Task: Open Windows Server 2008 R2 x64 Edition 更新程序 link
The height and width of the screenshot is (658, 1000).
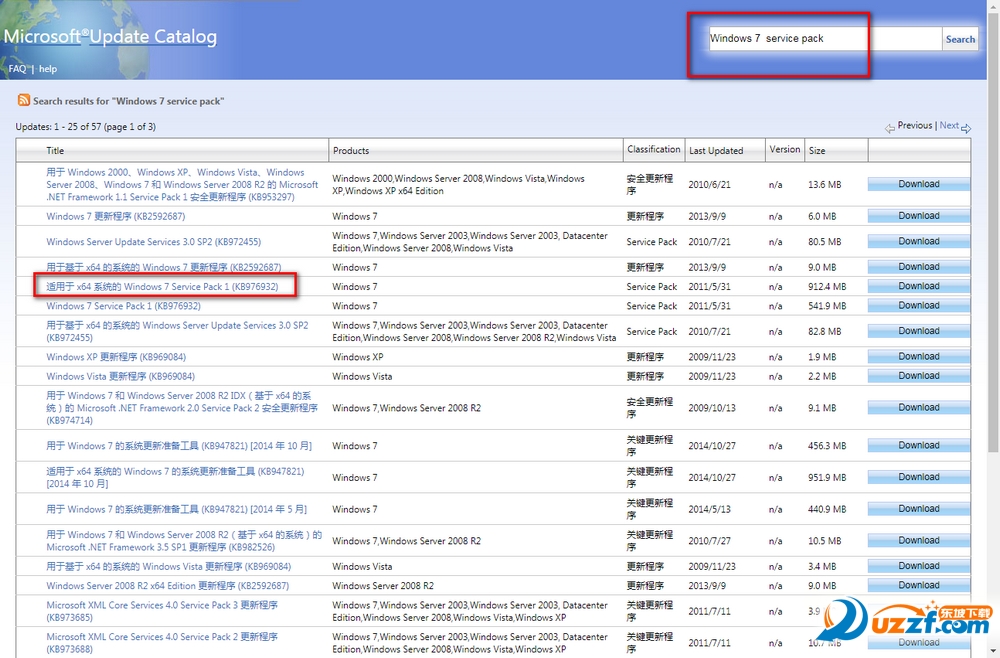Action: 167,585
